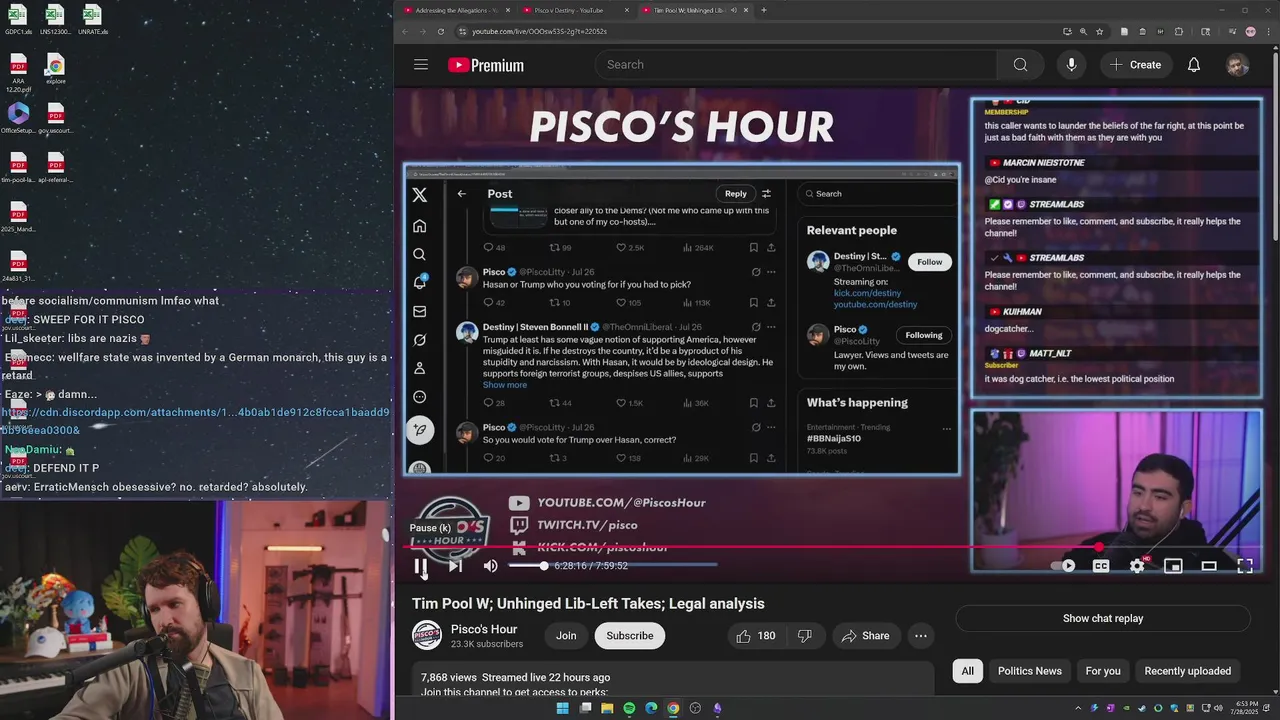Open the Chrome profile avatar

(x=1250, y=32)
